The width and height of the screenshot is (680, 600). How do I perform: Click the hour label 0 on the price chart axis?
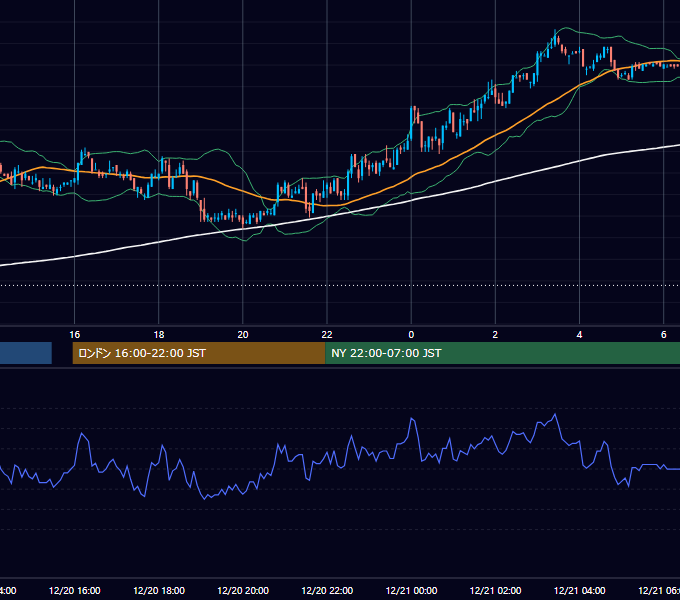tap(411, 334)
